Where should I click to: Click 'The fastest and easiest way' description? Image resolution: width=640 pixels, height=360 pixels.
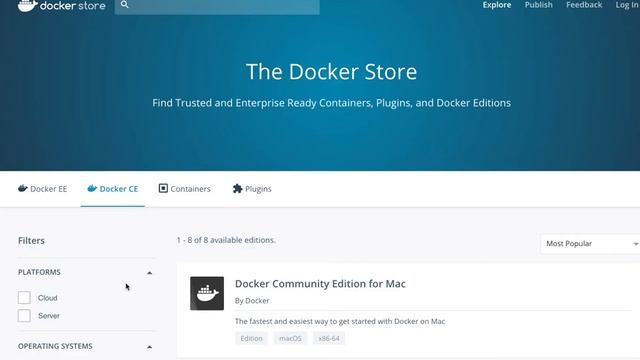click(x=340, y=322)
